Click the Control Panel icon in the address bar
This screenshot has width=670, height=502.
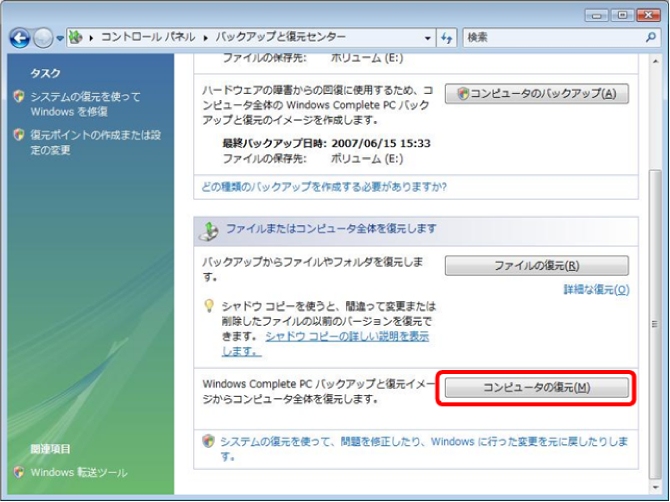pos(76,38)
